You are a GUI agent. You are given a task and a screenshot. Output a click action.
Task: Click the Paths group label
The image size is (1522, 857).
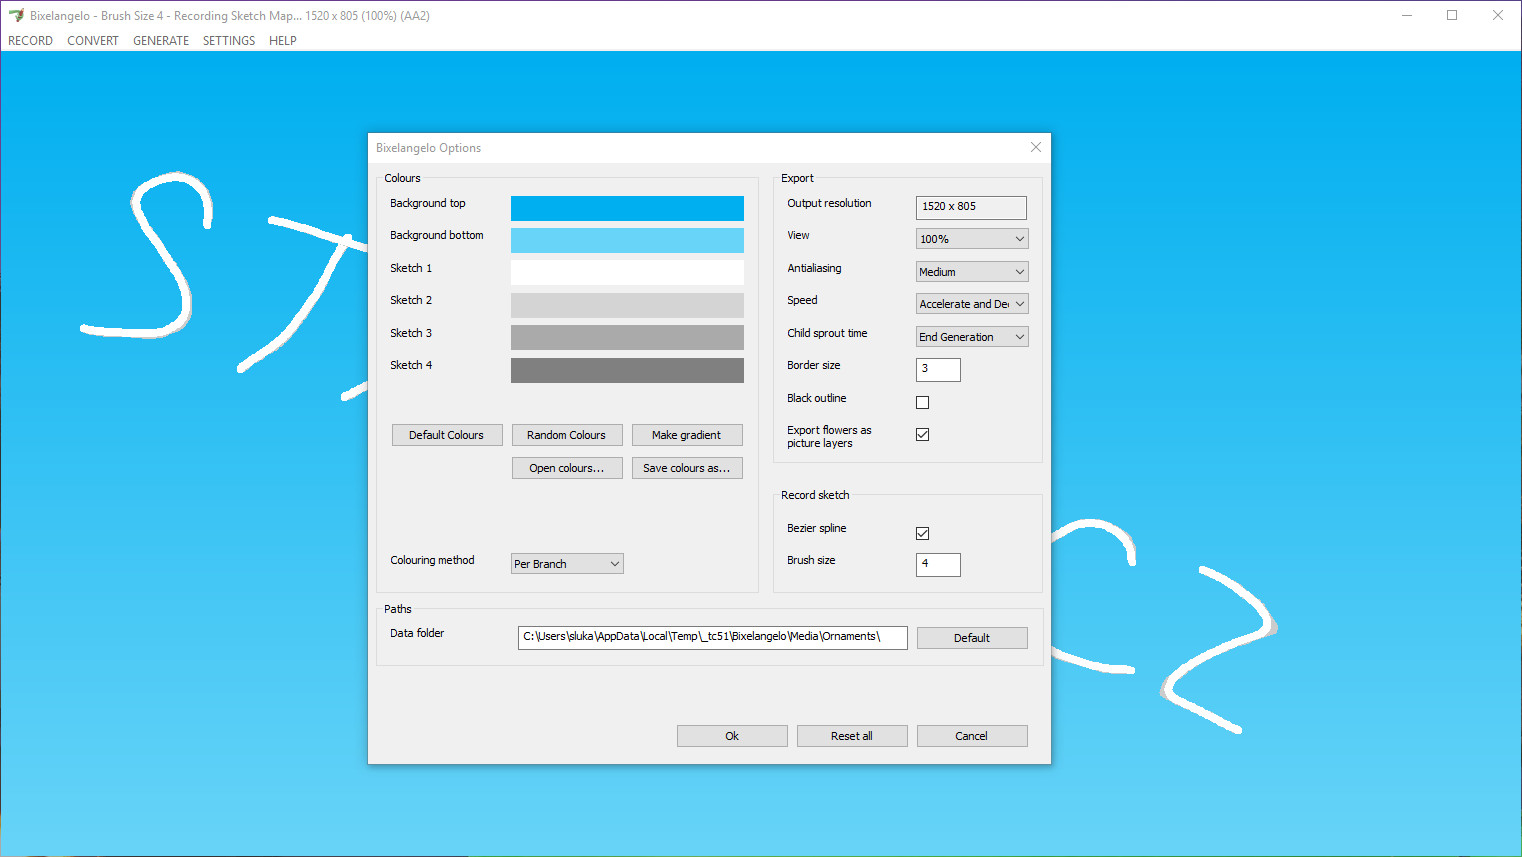click(398, 609)
